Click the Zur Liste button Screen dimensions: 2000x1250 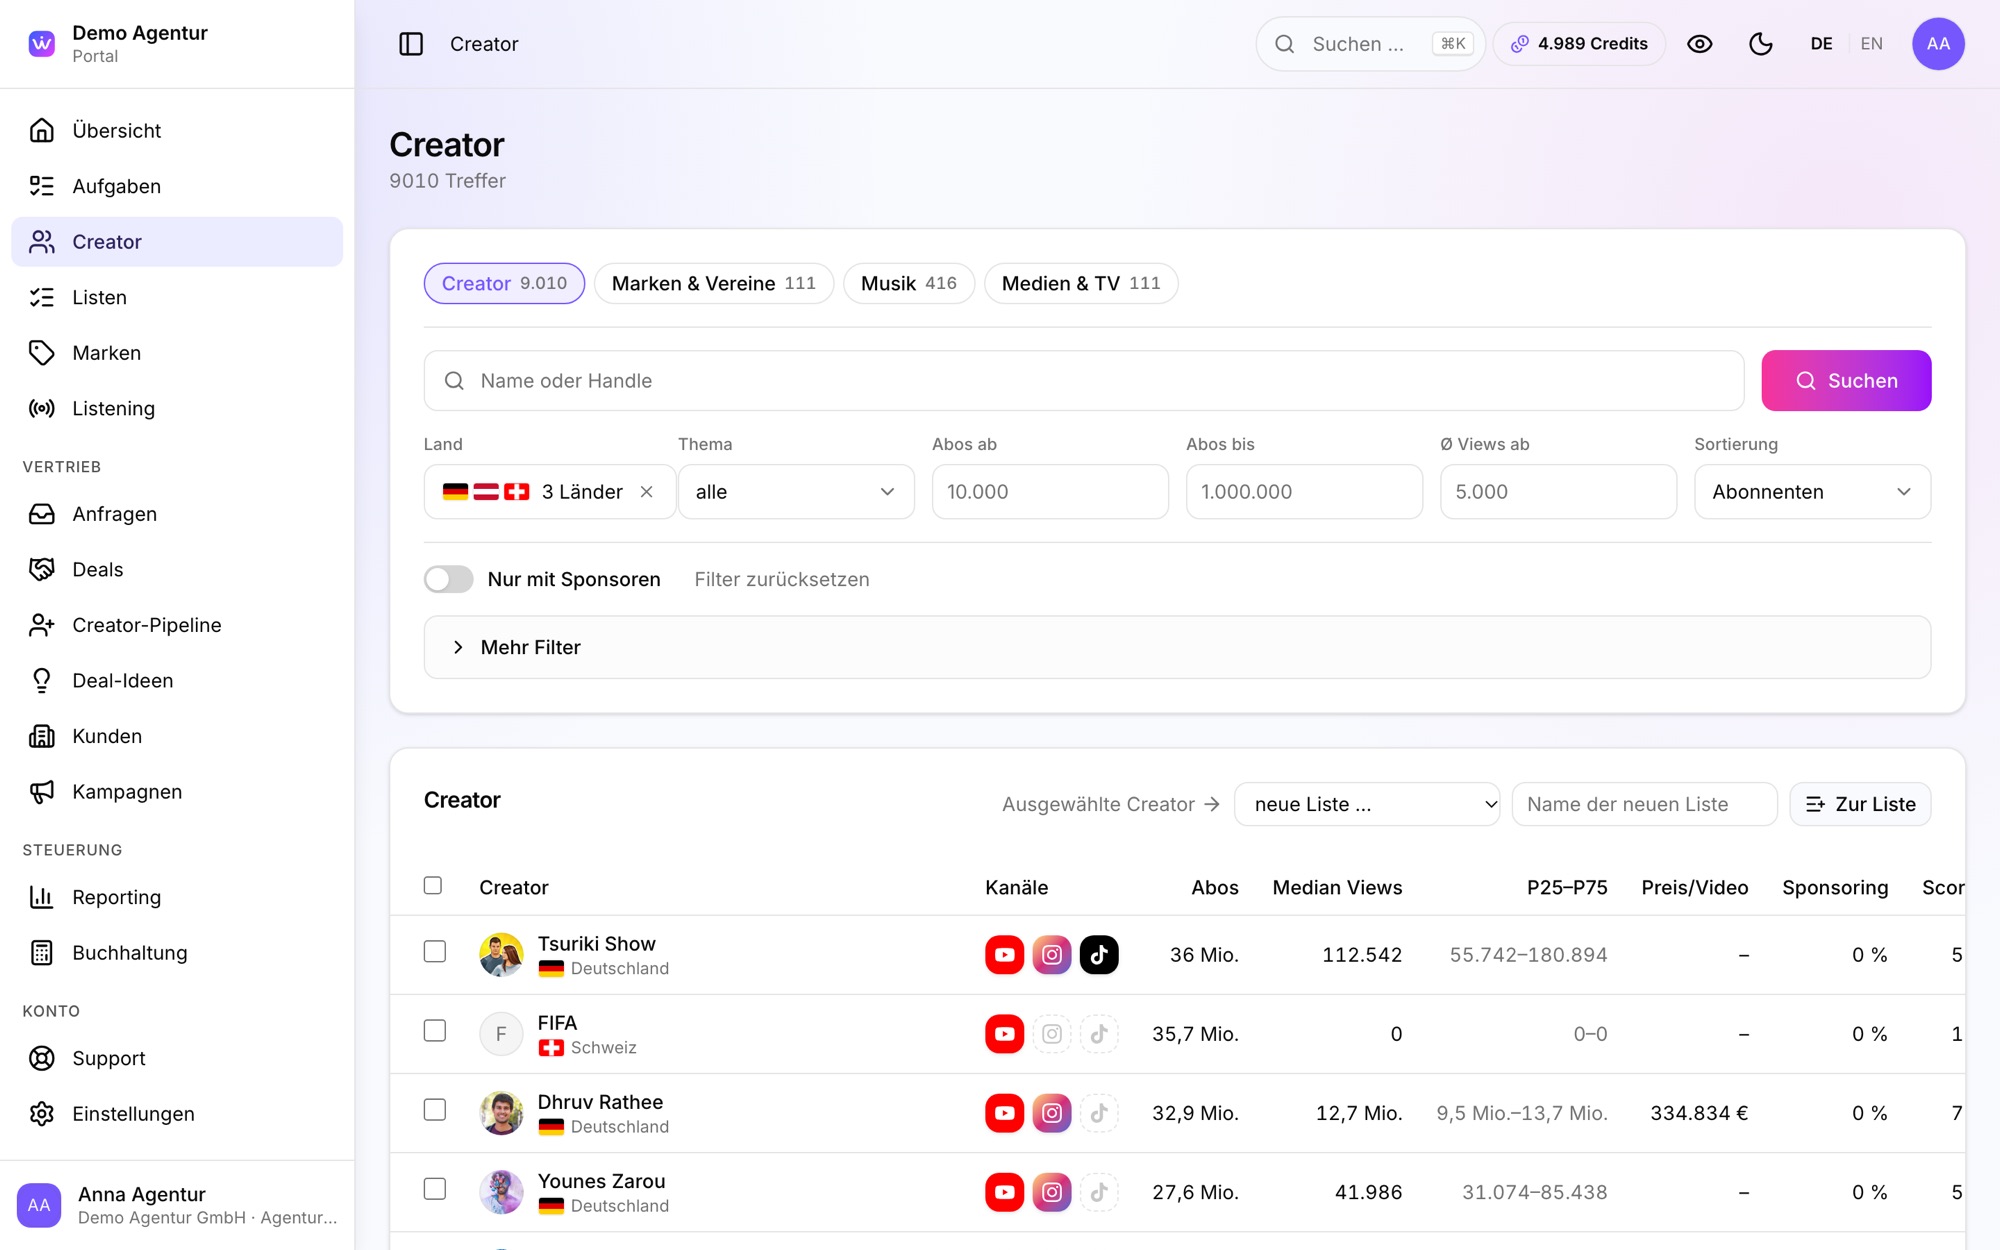[x=1860, y=804]
